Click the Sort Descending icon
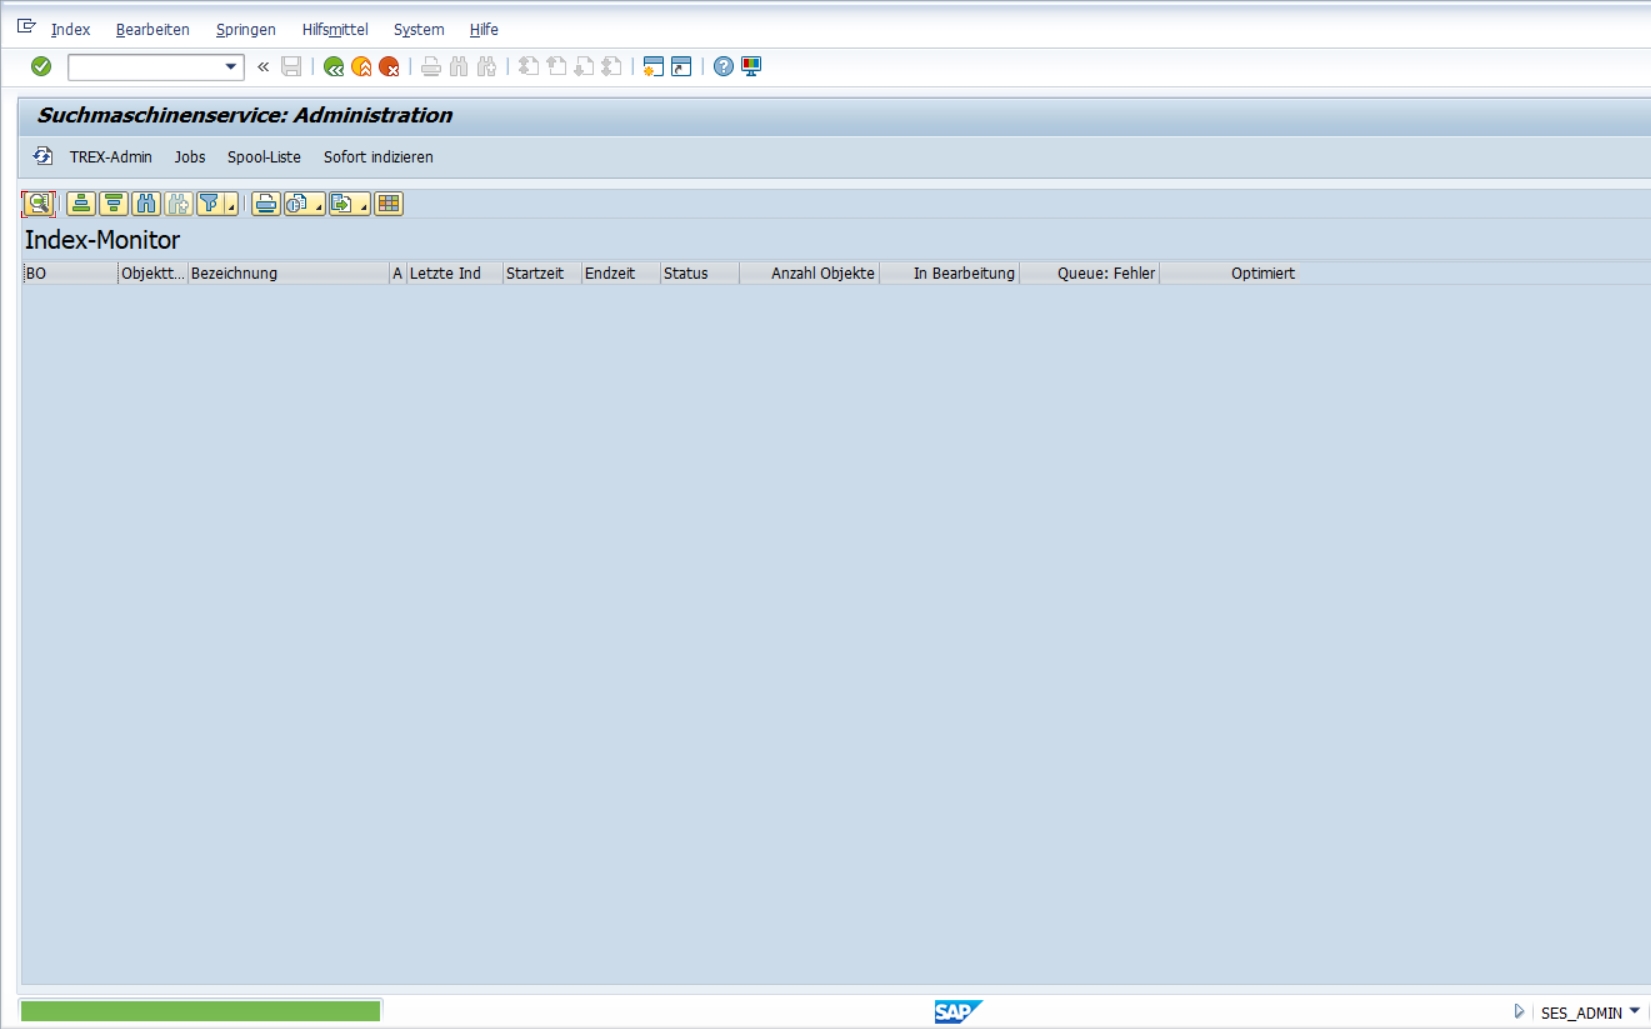Image resolution: width=1651 pixels, height=1029 pixels. tap(113, 204)
